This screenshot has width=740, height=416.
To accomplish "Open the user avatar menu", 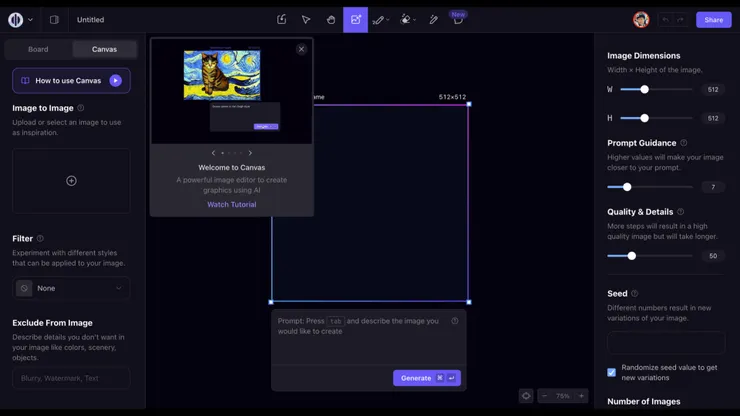I will (x=641, y=20).
